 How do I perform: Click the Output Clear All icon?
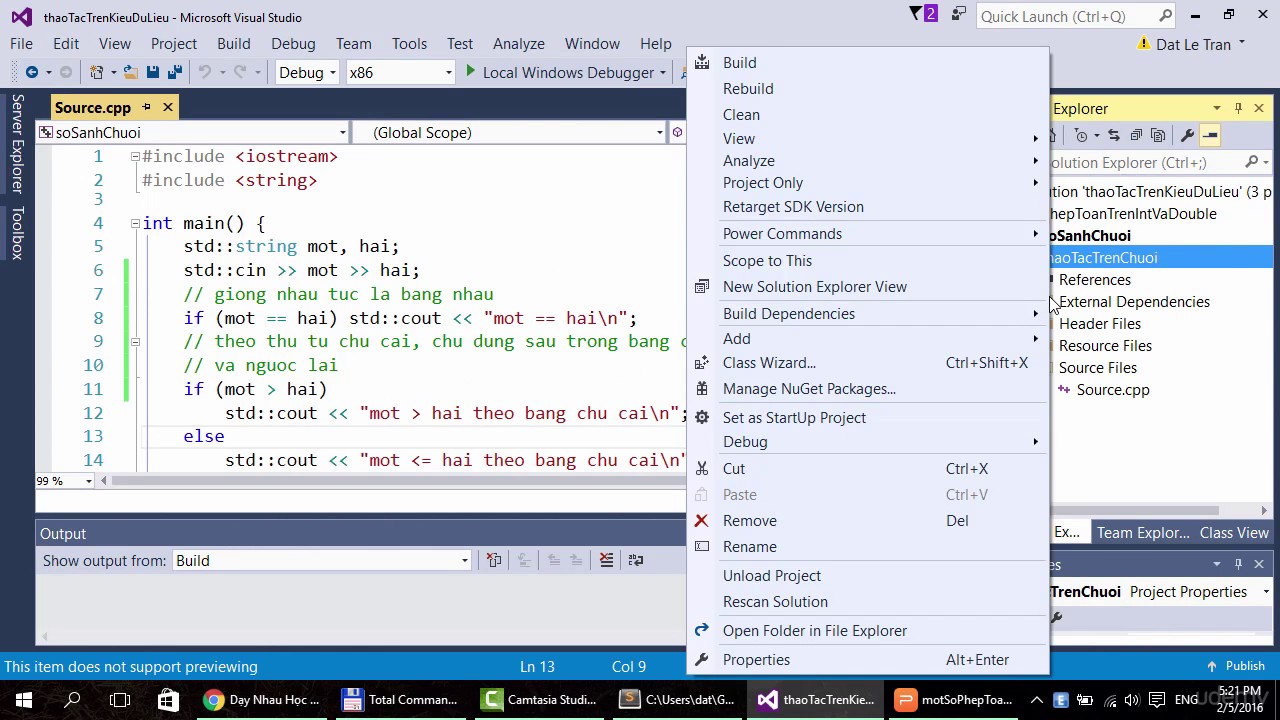pyautogui.click(x=606, y=560)
